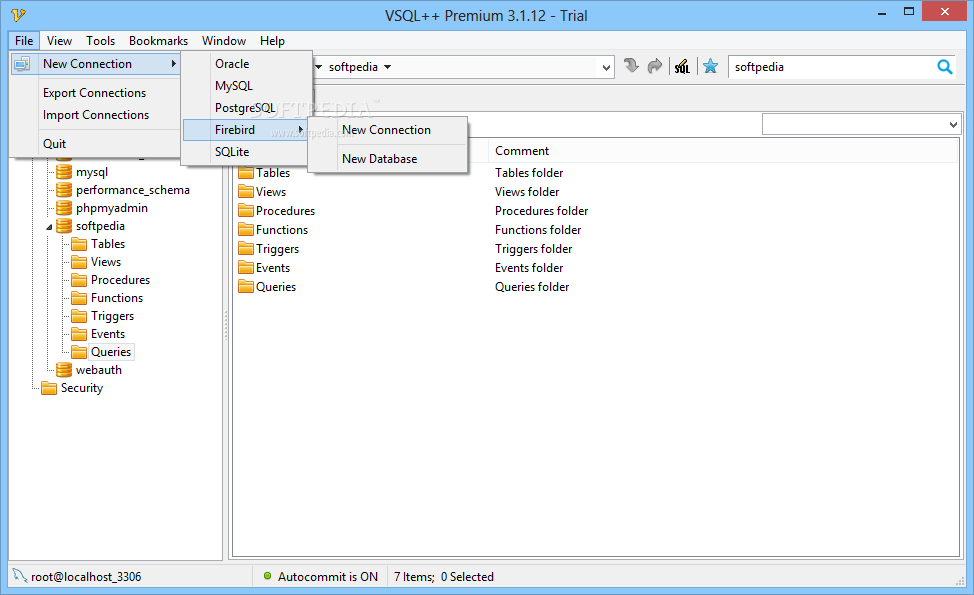Click the bookmark star icon

711,66
